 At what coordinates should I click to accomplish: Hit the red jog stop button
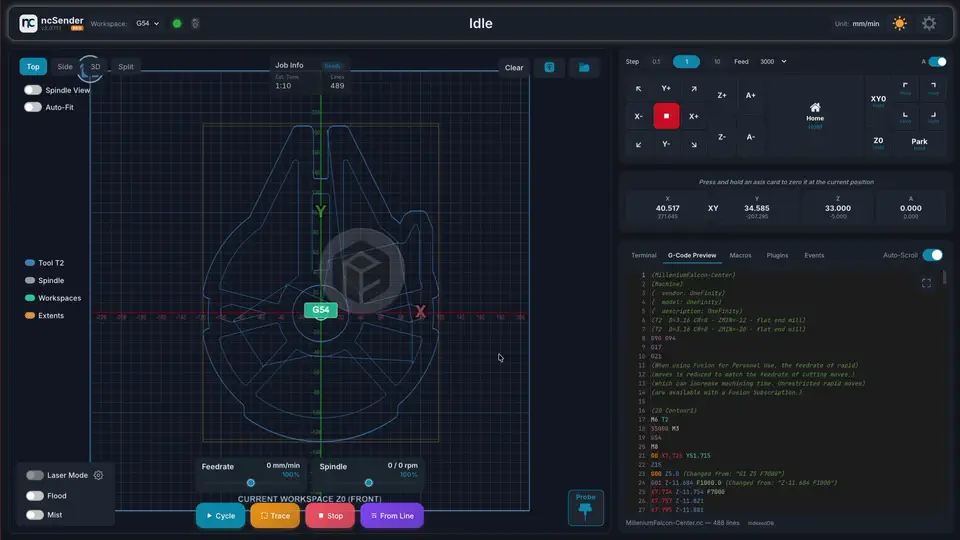(x=666, y=116)
